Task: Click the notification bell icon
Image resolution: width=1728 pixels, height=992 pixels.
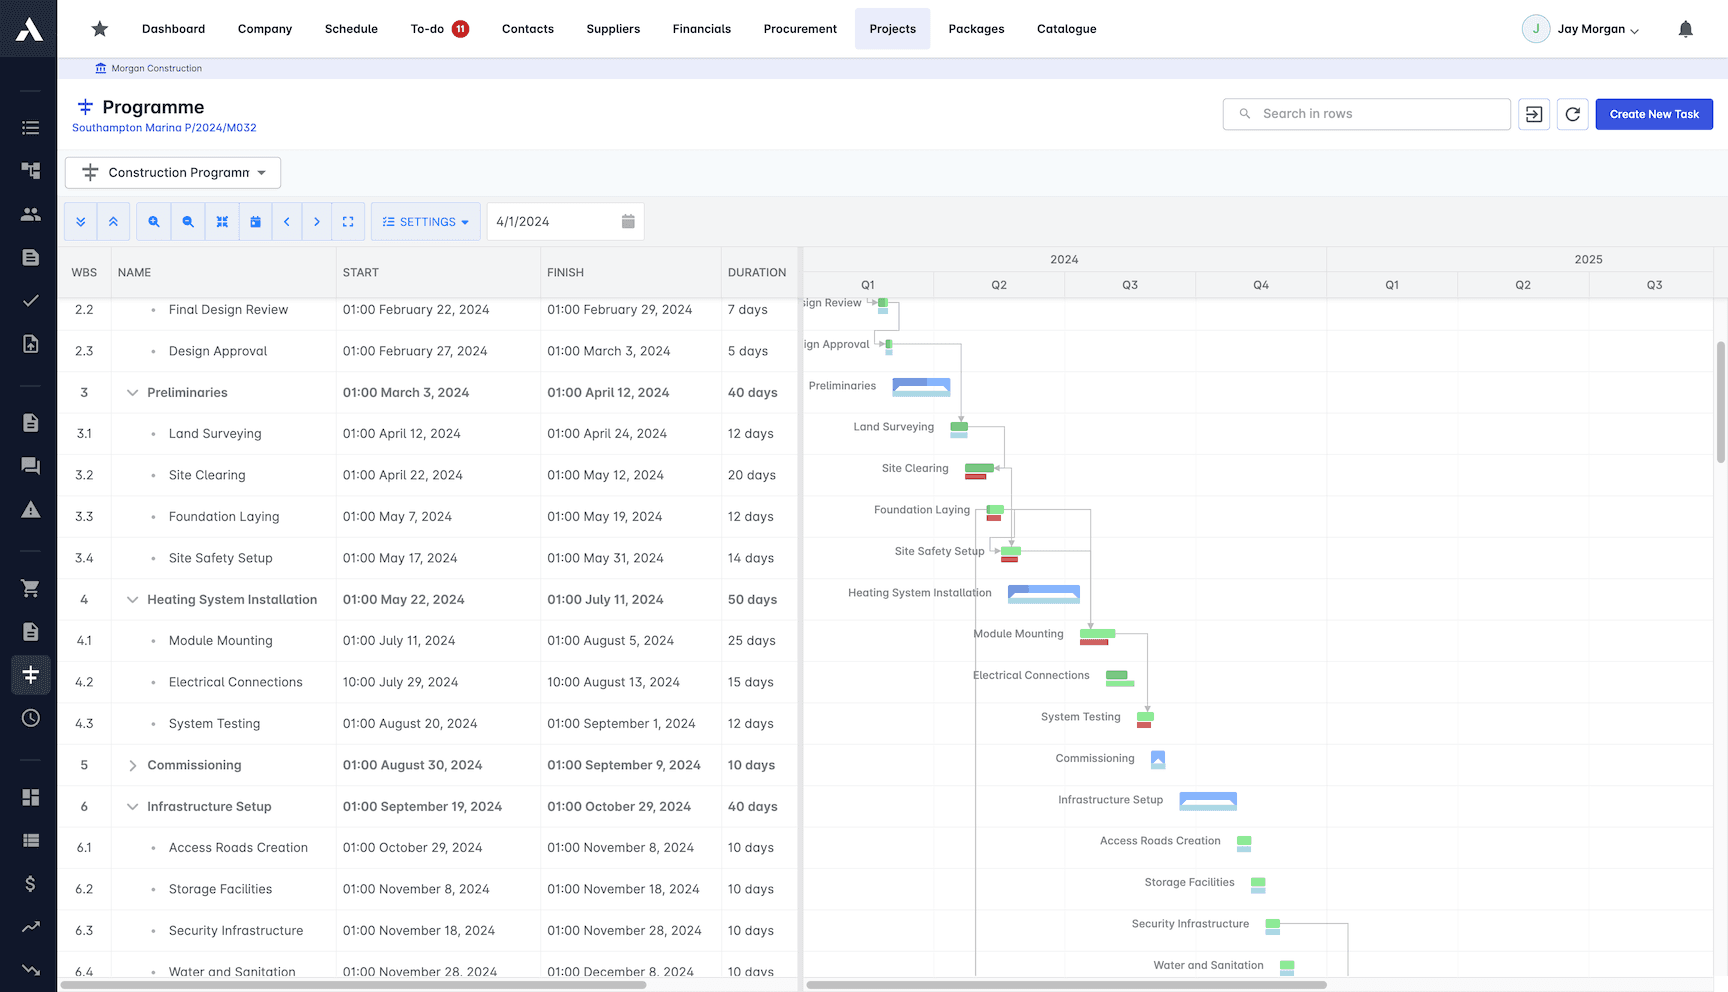Action: pyautogui.click(x=1685, y=28)
